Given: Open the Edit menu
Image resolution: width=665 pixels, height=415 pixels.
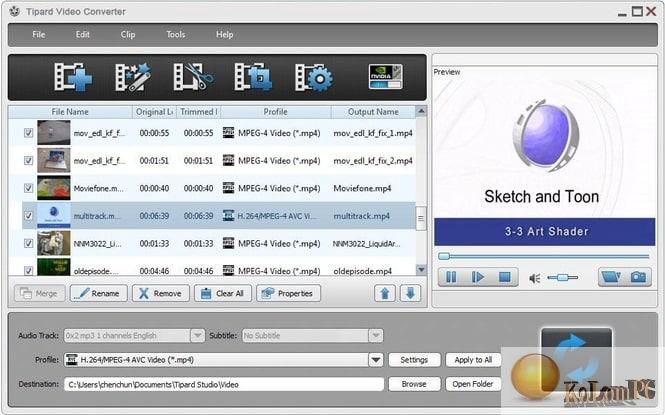Looking at the screenshot, I should tap(83, 34).
